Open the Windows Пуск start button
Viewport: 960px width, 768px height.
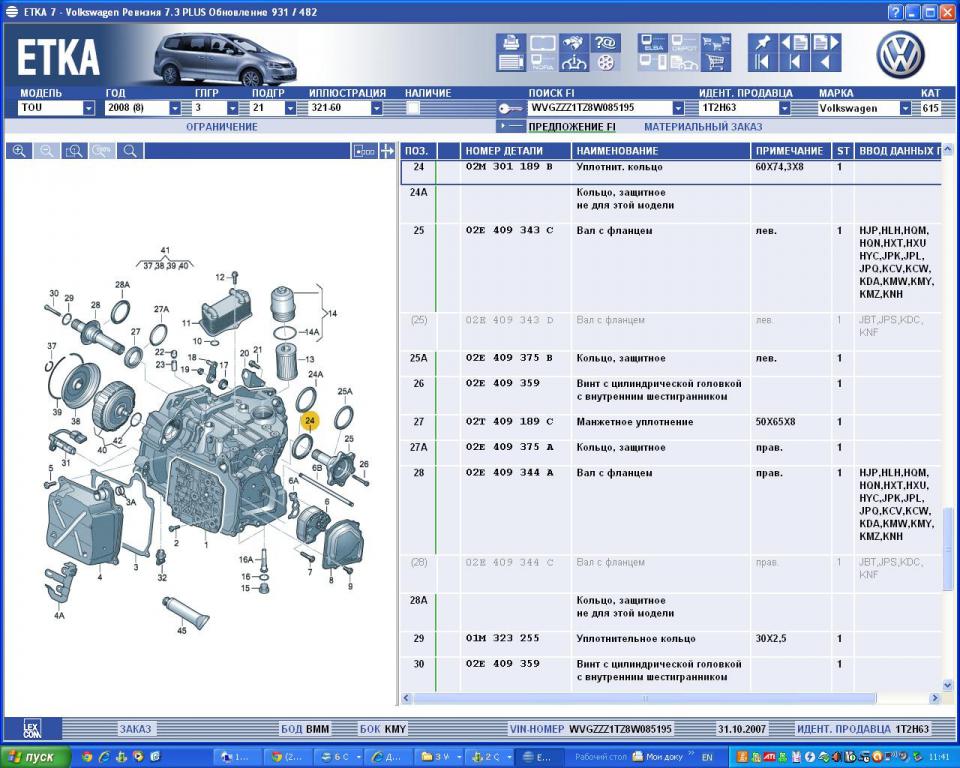click(35, 757)
